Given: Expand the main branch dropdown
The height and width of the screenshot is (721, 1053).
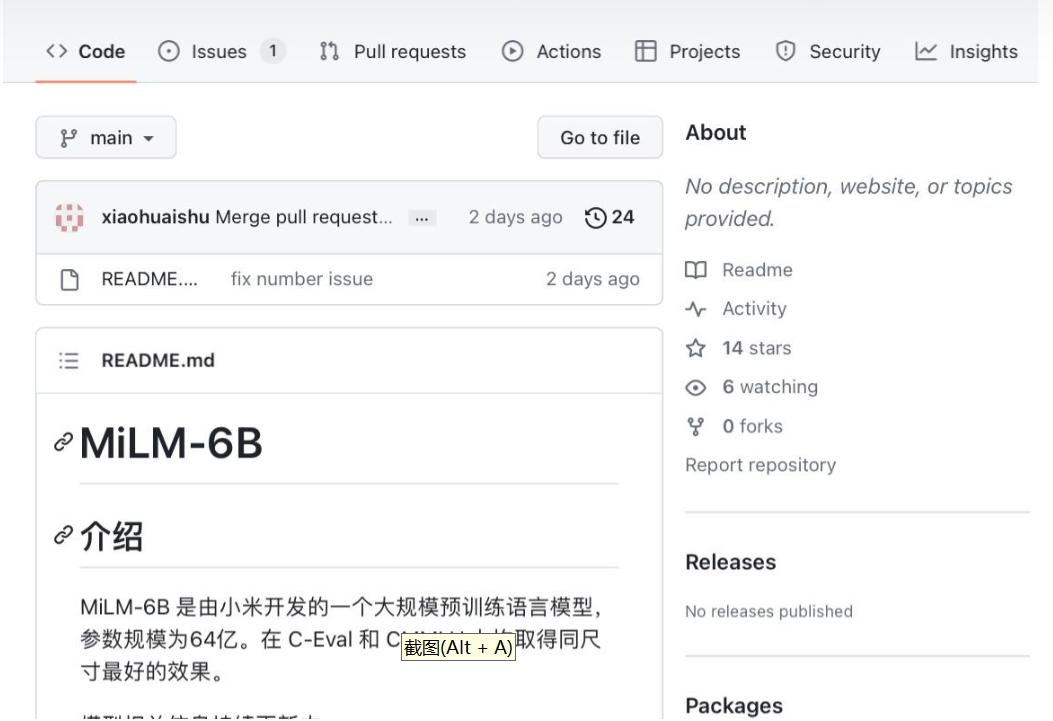Looking at the screenshot, I should pos(106,138).
